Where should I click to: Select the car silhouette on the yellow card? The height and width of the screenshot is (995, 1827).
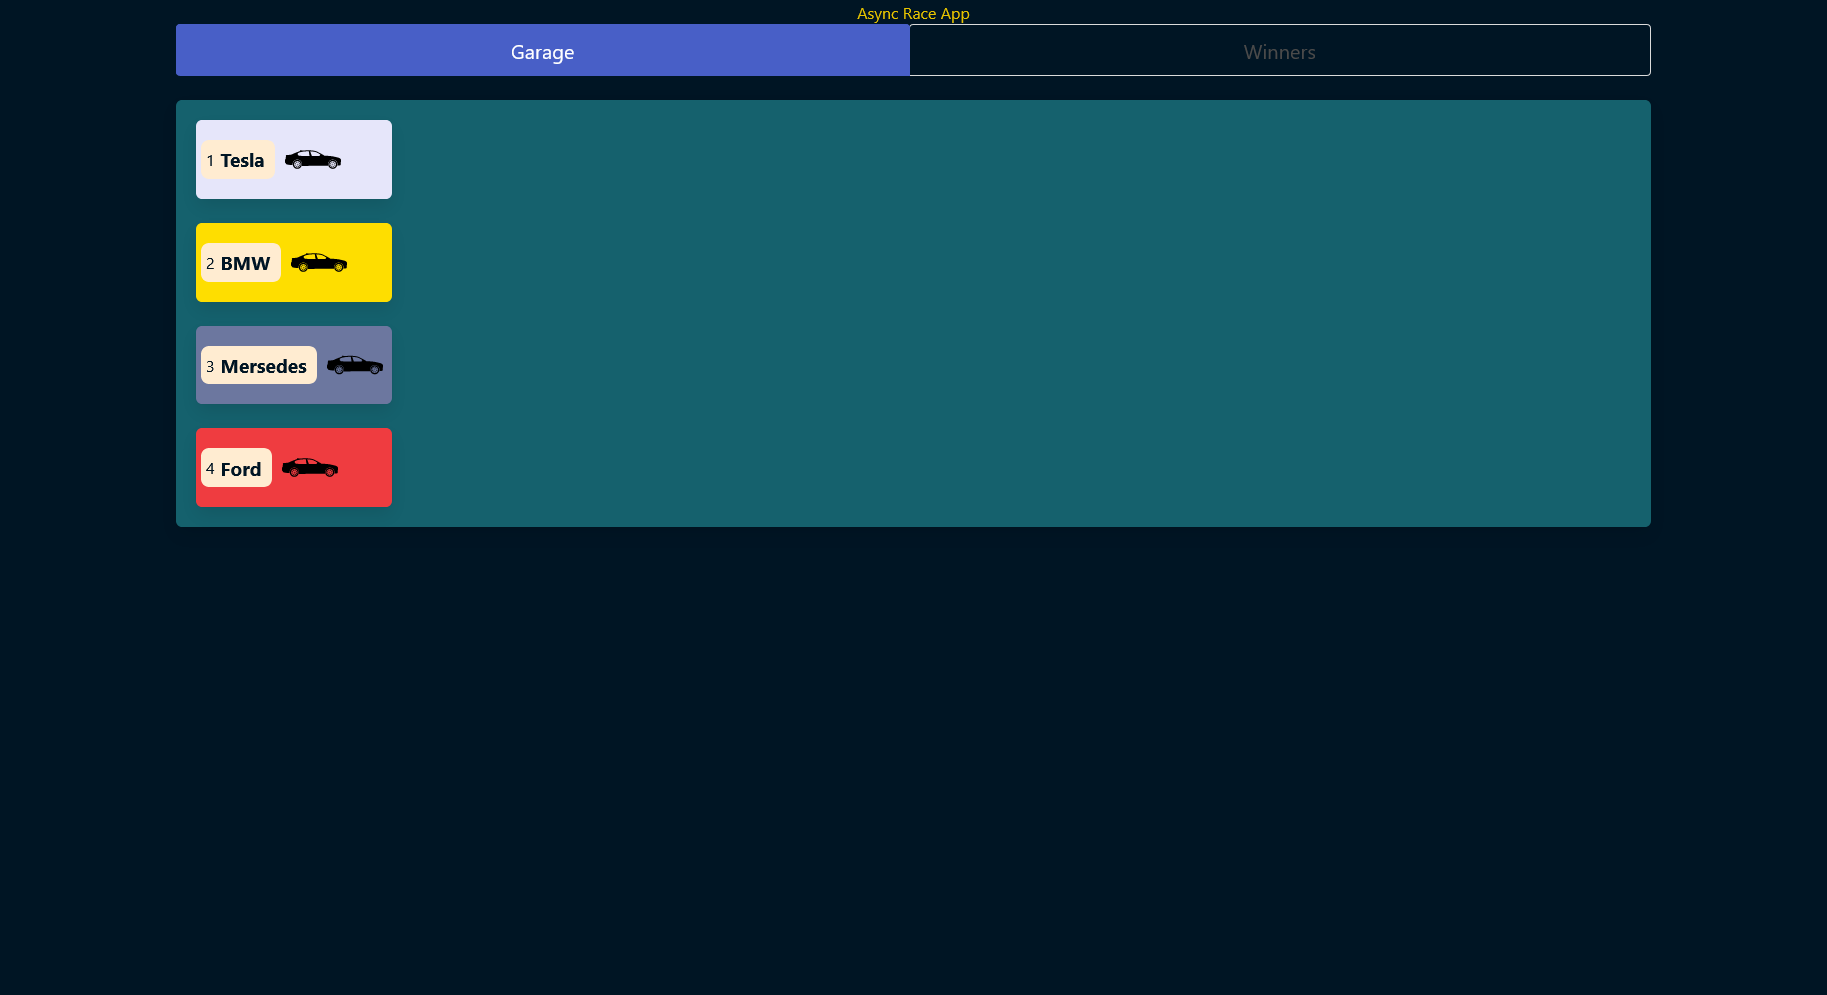[x=321, y=262]
